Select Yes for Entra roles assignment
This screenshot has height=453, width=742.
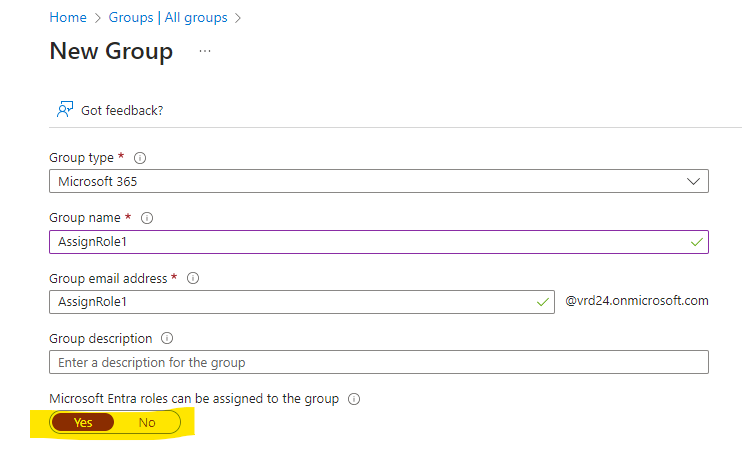tap(83, 422)
